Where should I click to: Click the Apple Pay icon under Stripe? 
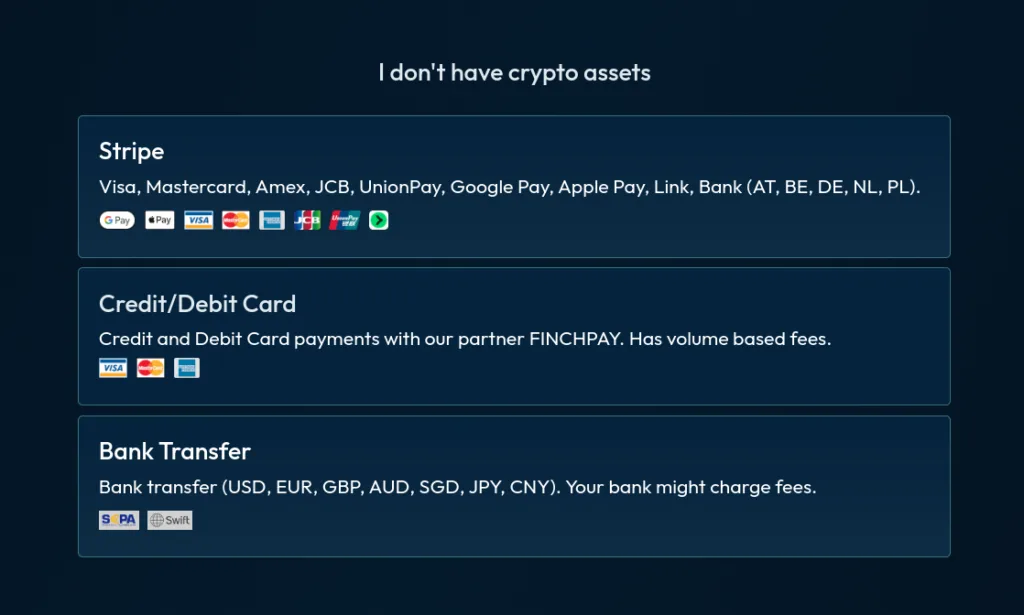(159, 220)
